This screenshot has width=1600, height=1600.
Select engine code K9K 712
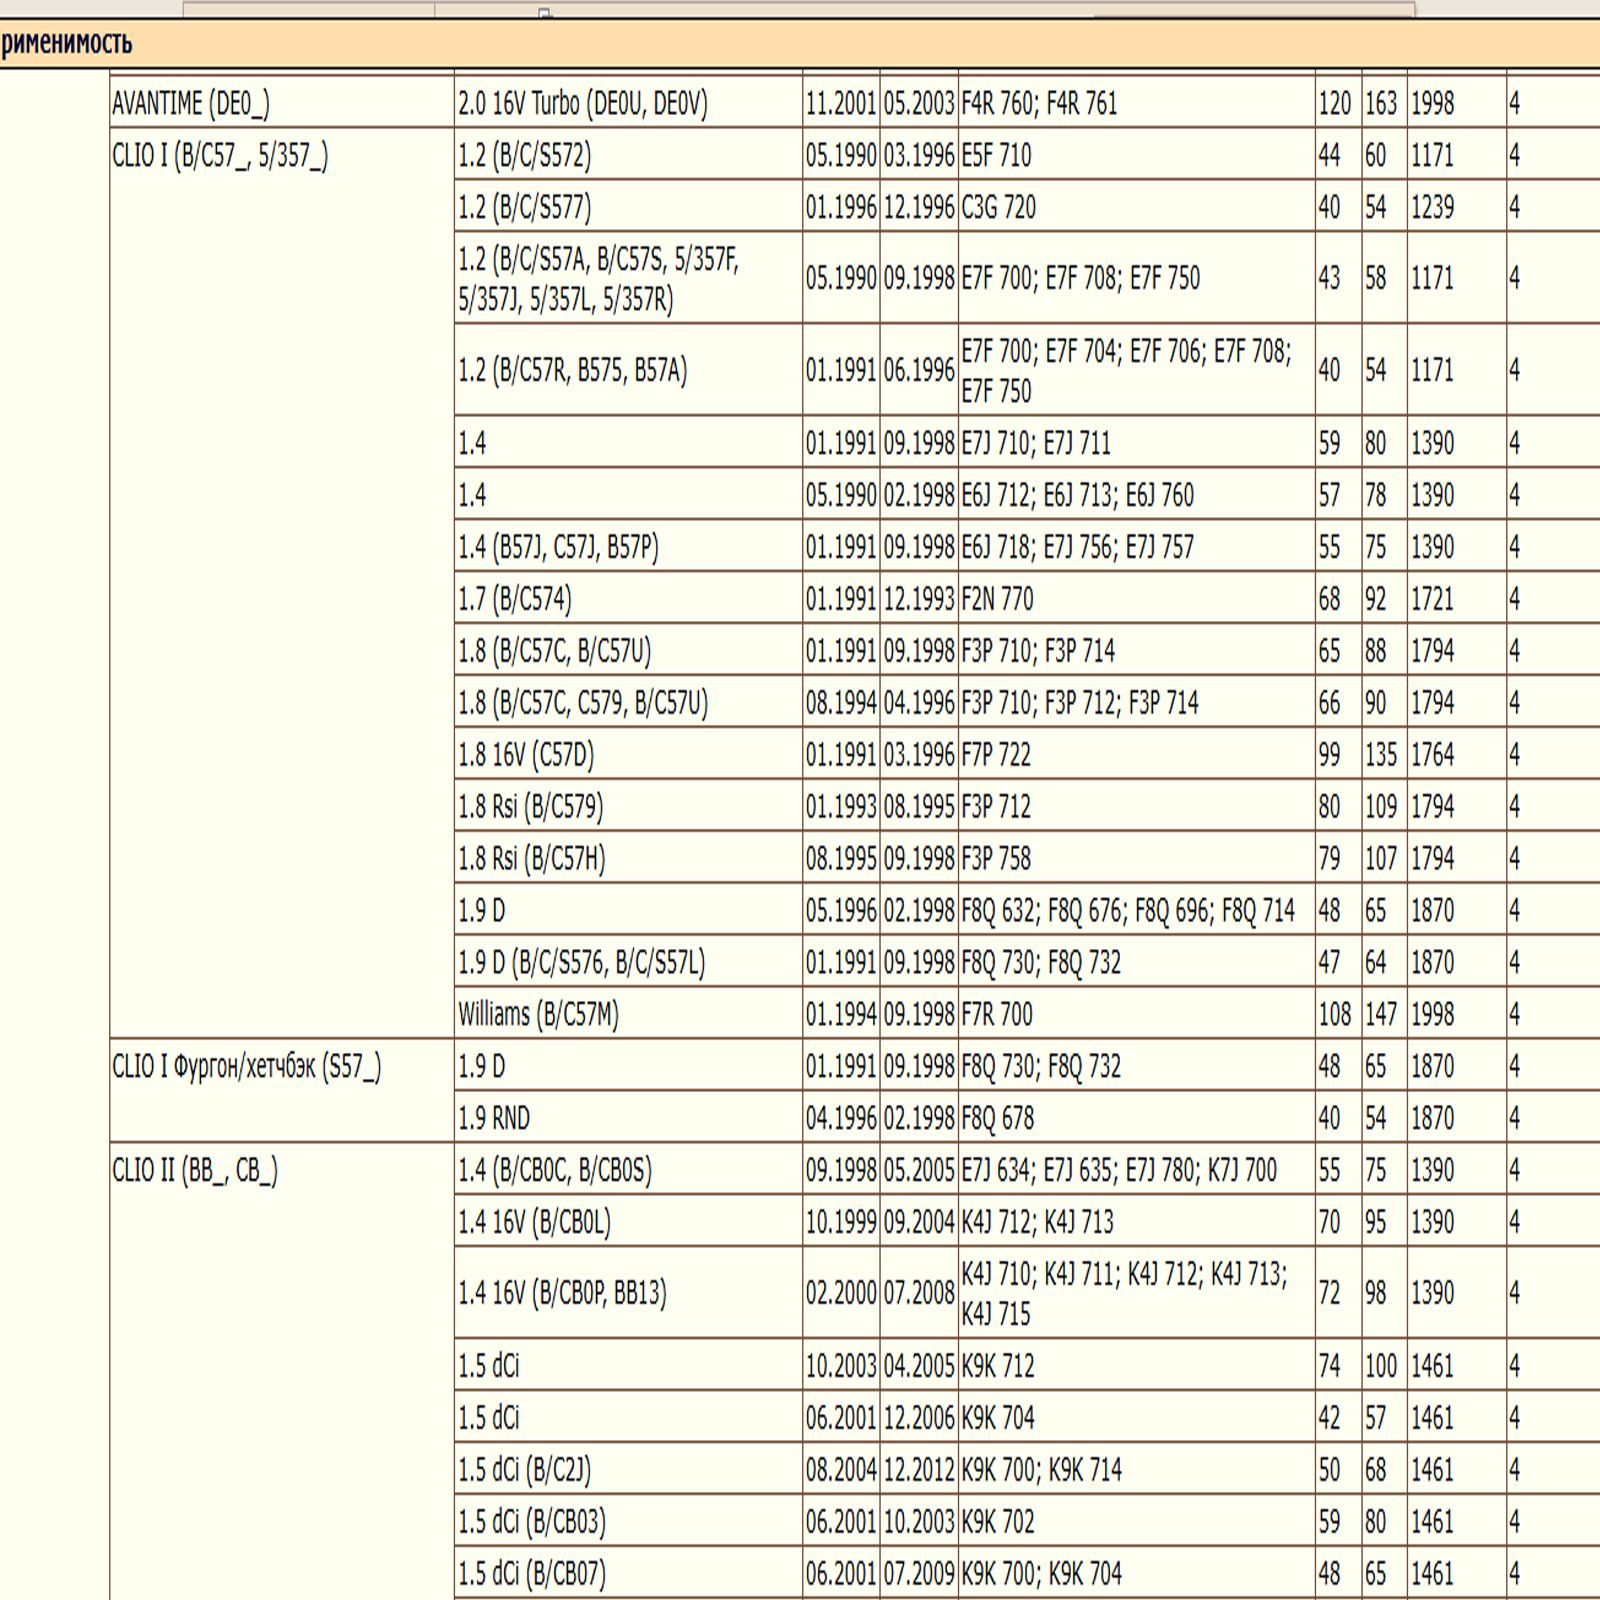point(997,1366)
